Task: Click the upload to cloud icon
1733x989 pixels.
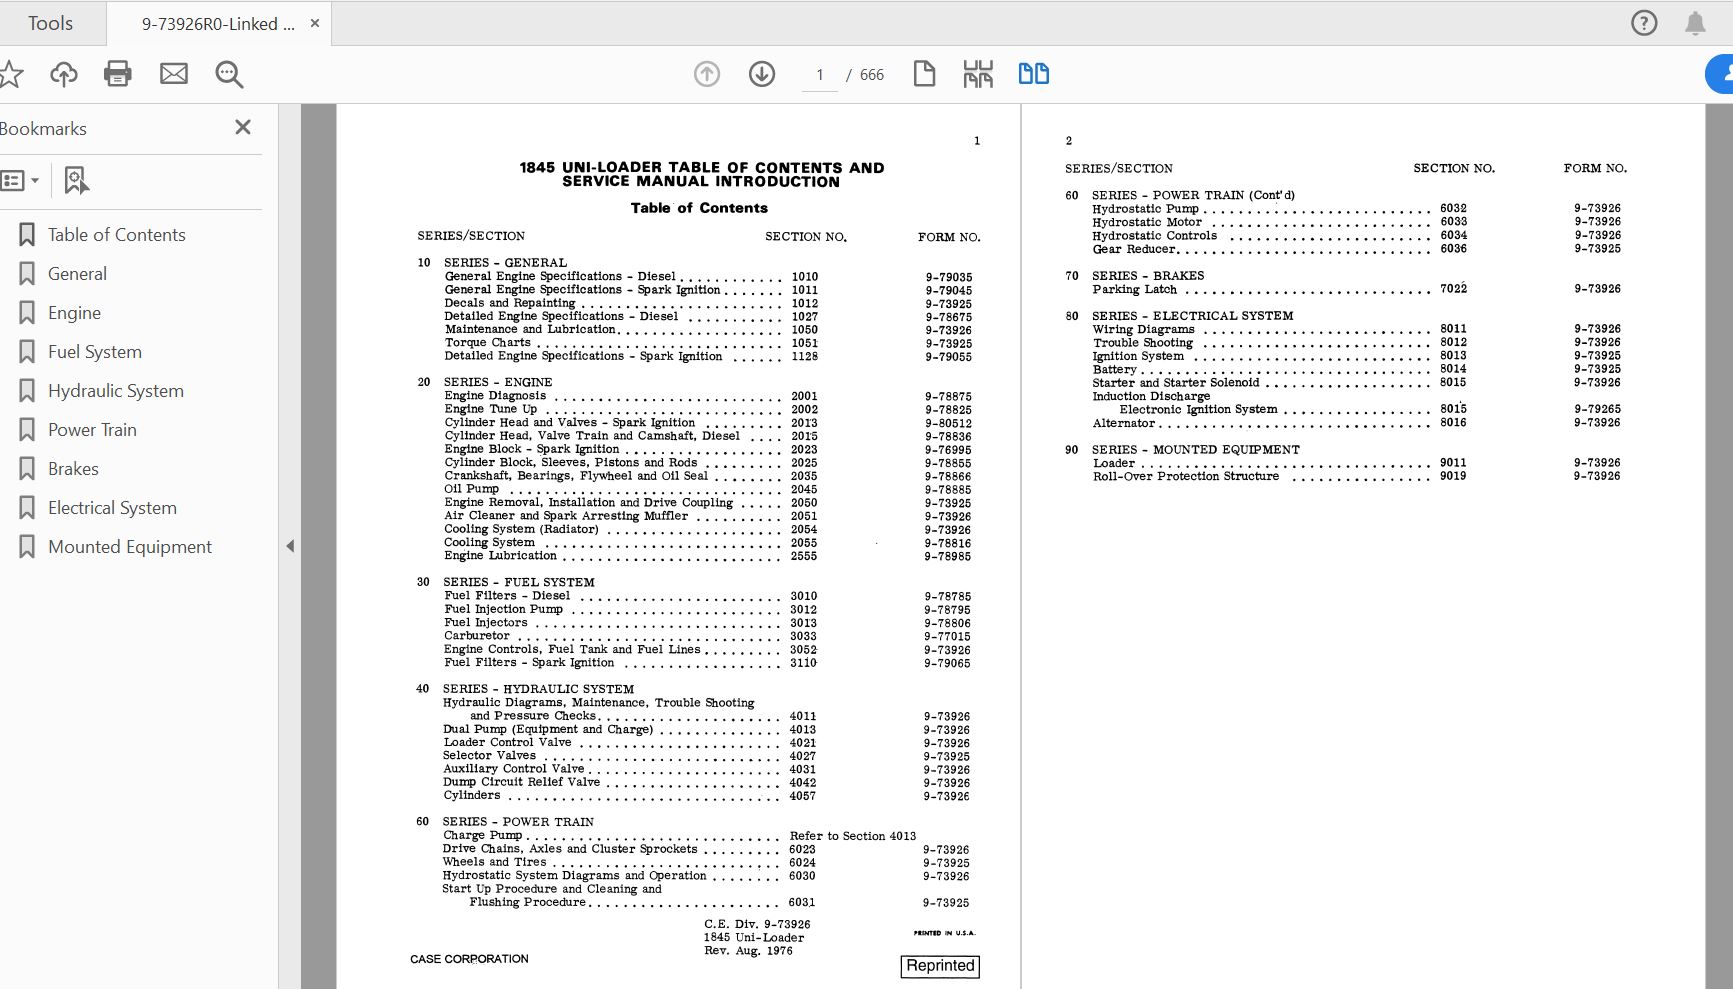Action: tap(64, 74)
